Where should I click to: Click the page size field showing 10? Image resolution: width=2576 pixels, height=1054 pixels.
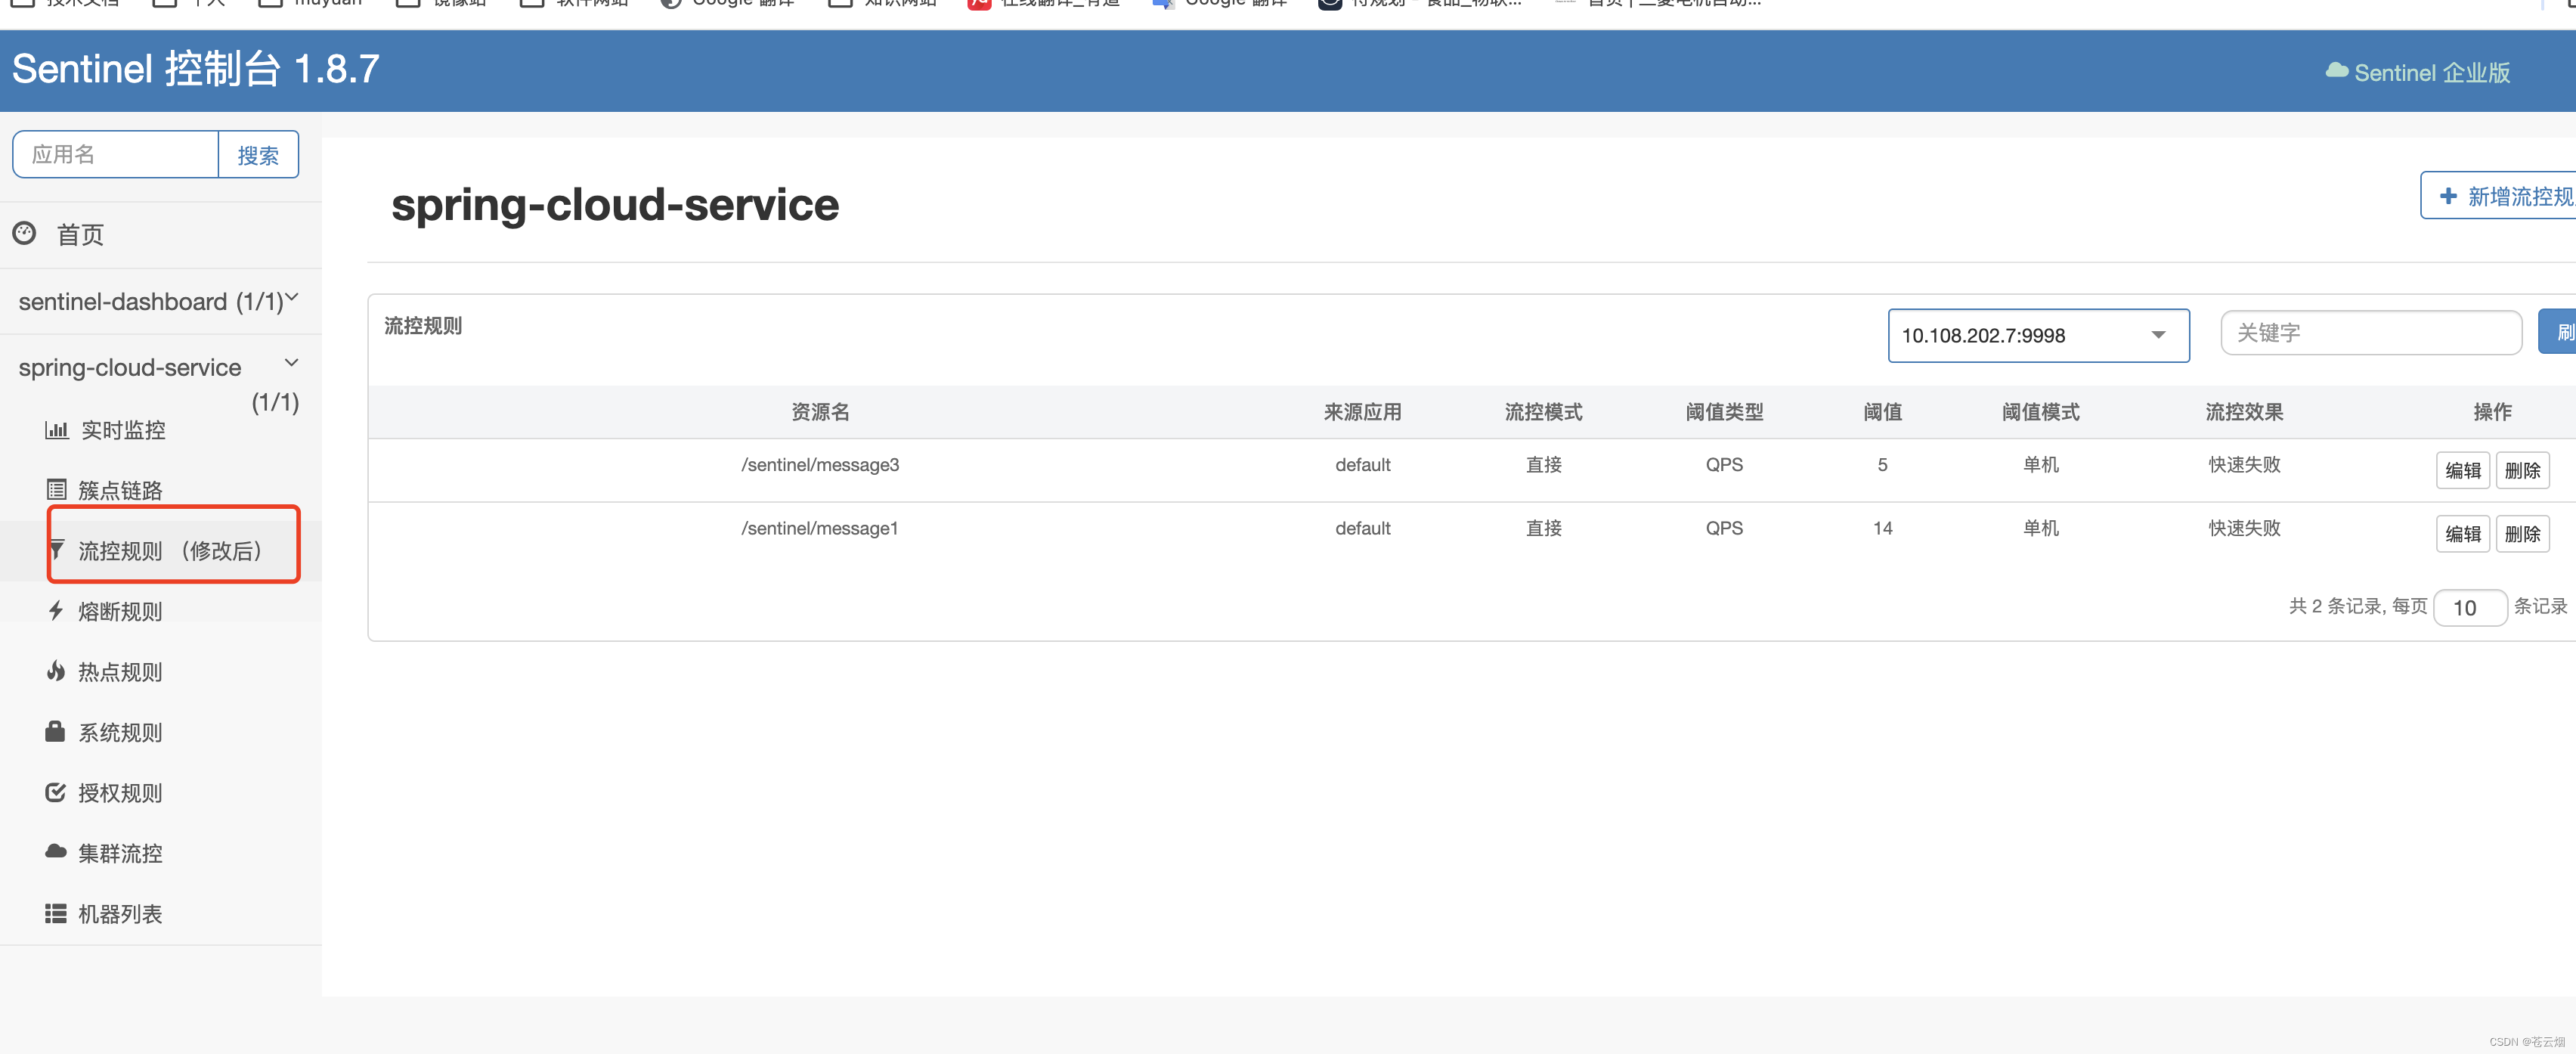pyautogui.click(x=2469, y=607)
